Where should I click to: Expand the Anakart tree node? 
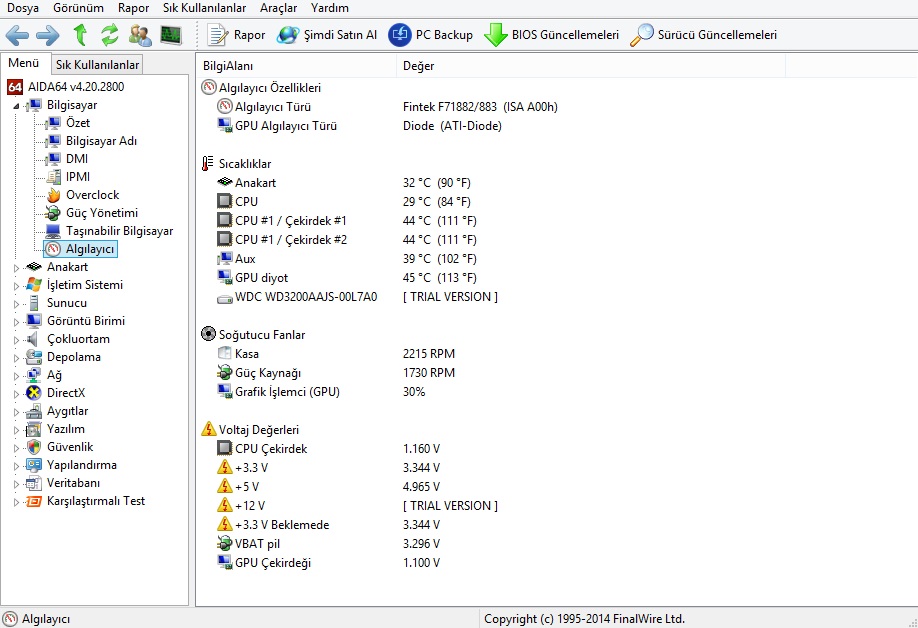coord(16,267)
